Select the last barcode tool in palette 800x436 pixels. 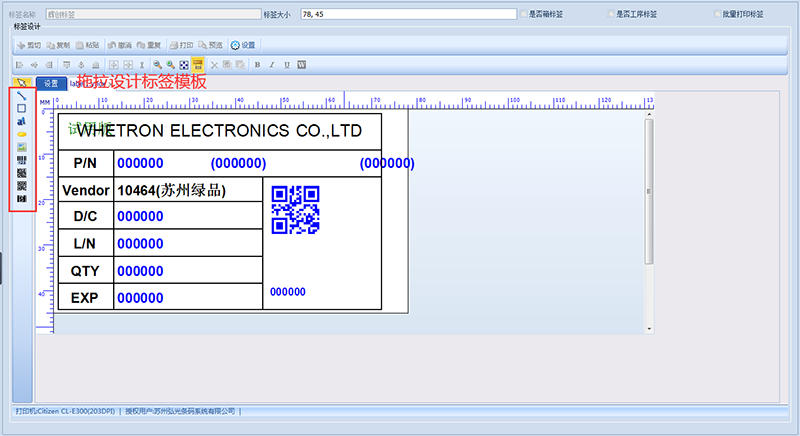point(21,198)
